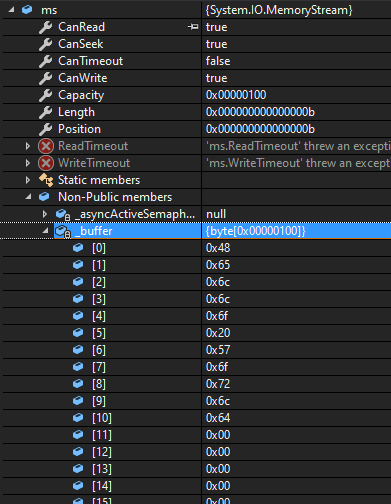Select the CanTimeout property name
The width and height of the screenshot is (391, 504).
click(x=91, y=61)
